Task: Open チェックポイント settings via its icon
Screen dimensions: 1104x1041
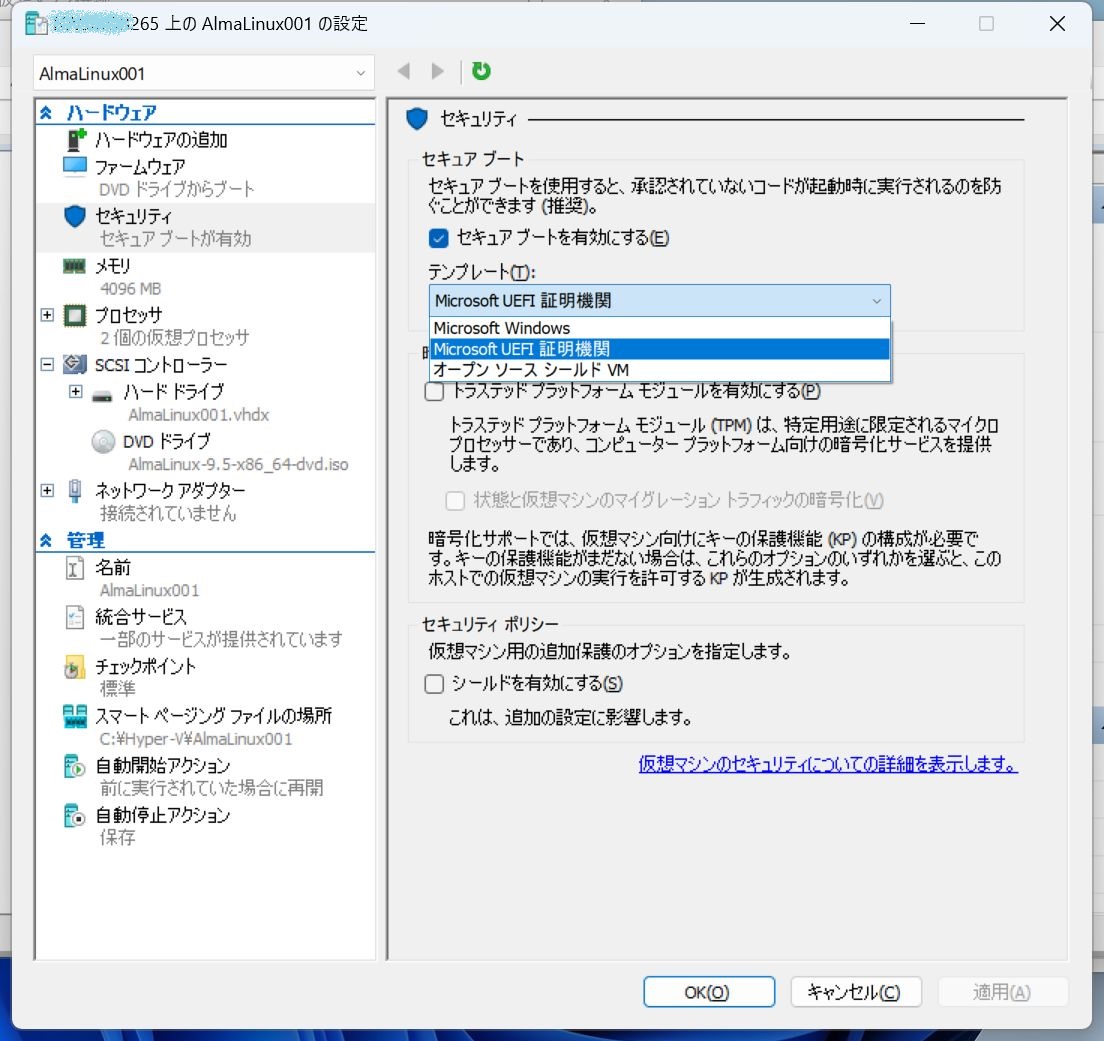Action: coord(73,667)
